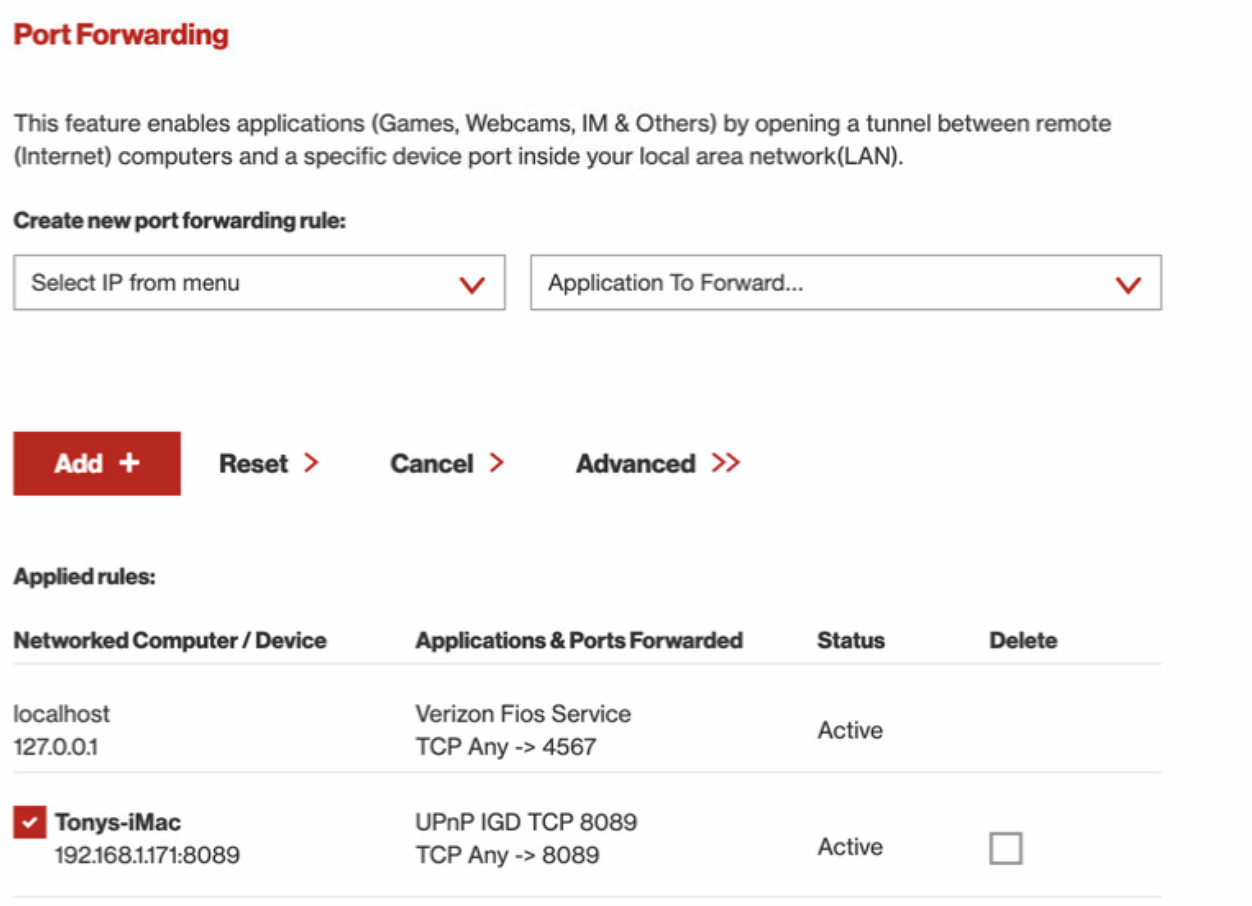
Task: Uncheck the Tonys-iMac rule checkbox
Action: click(29, 823)
